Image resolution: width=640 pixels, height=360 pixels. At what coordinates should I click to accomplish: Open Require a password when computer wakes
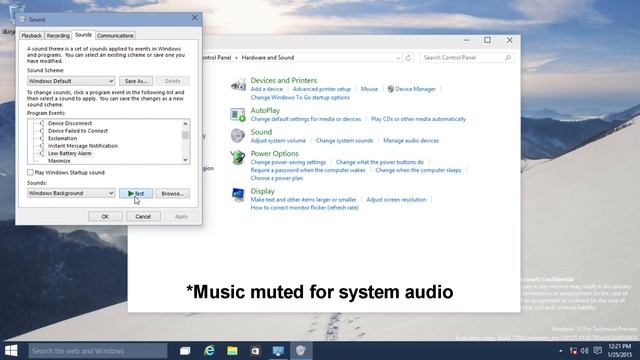pyautogui.click(x=308, y=170)
